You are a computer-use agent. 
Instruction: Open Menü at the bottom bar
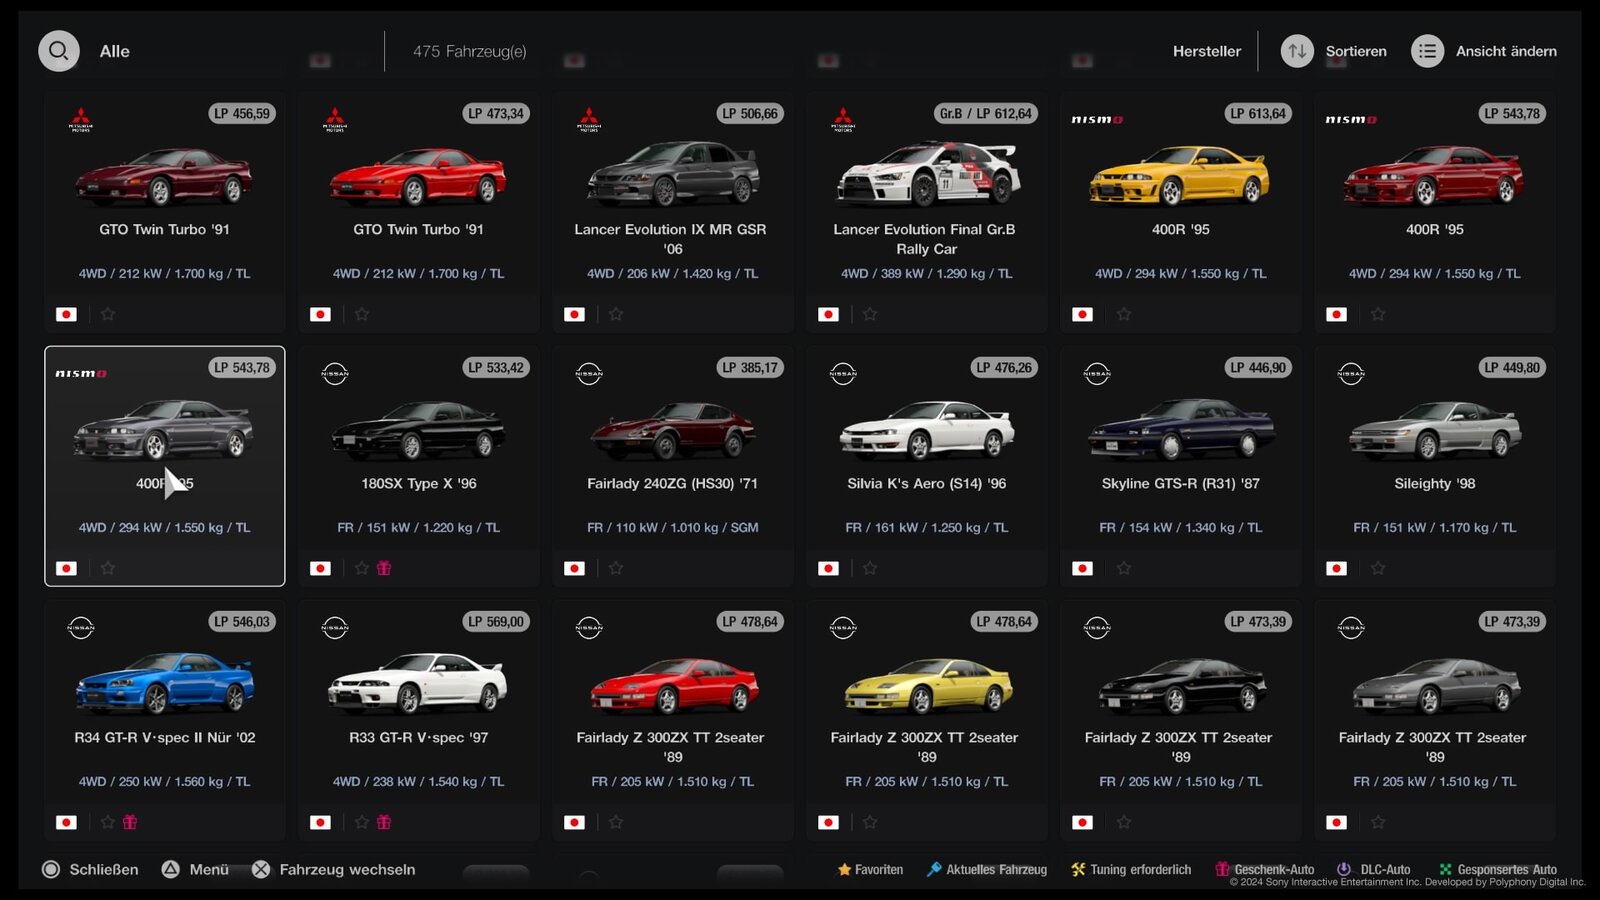click(x=196, y=870)
